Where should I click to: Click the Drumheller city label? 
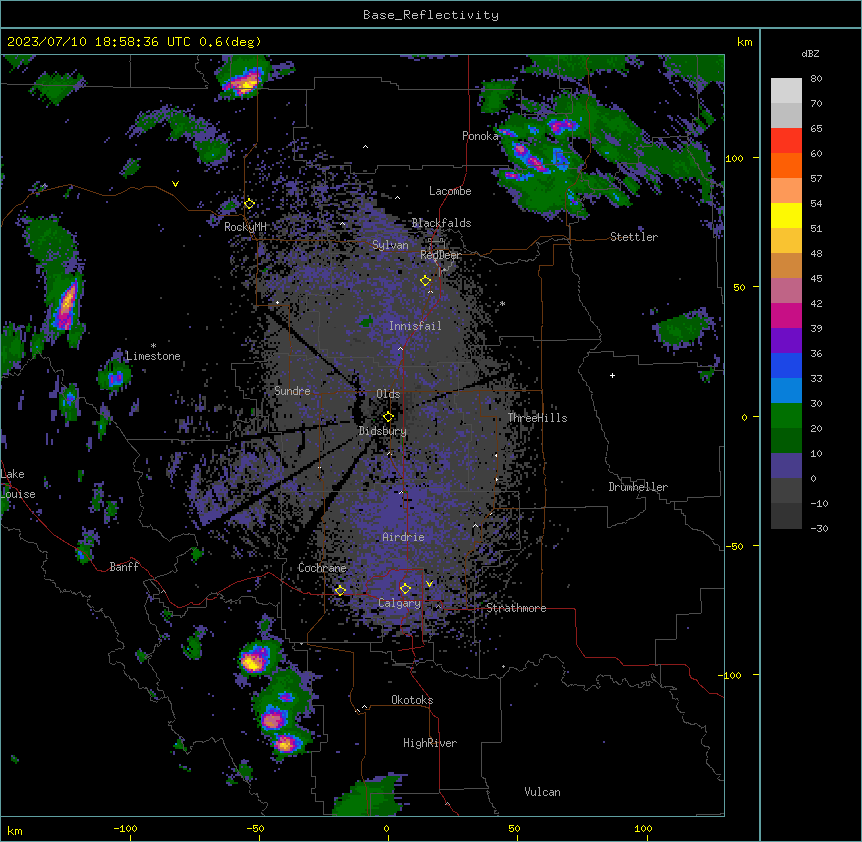638,487
